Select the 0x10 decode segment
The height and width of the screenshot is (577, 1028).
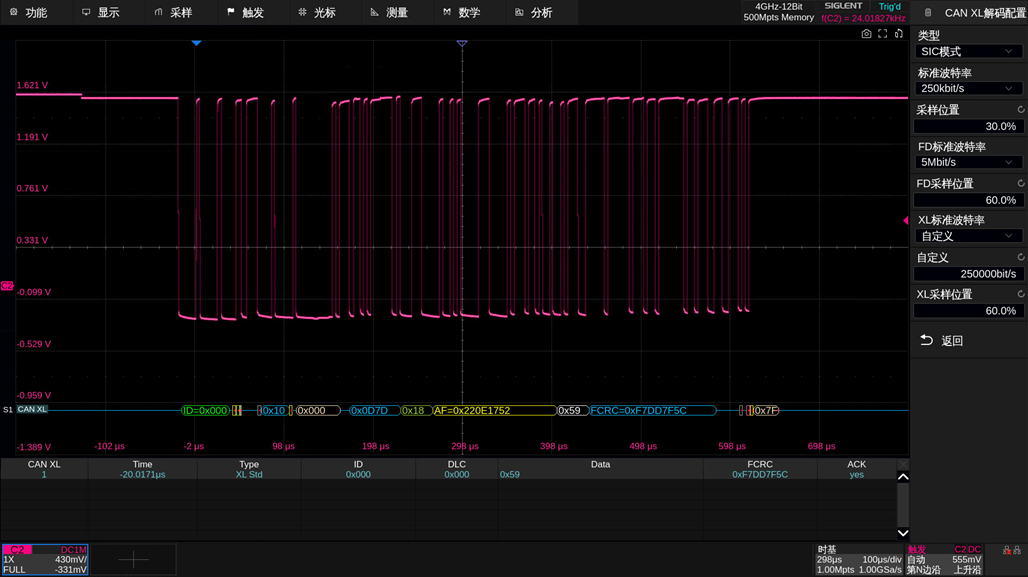[274, 410]
